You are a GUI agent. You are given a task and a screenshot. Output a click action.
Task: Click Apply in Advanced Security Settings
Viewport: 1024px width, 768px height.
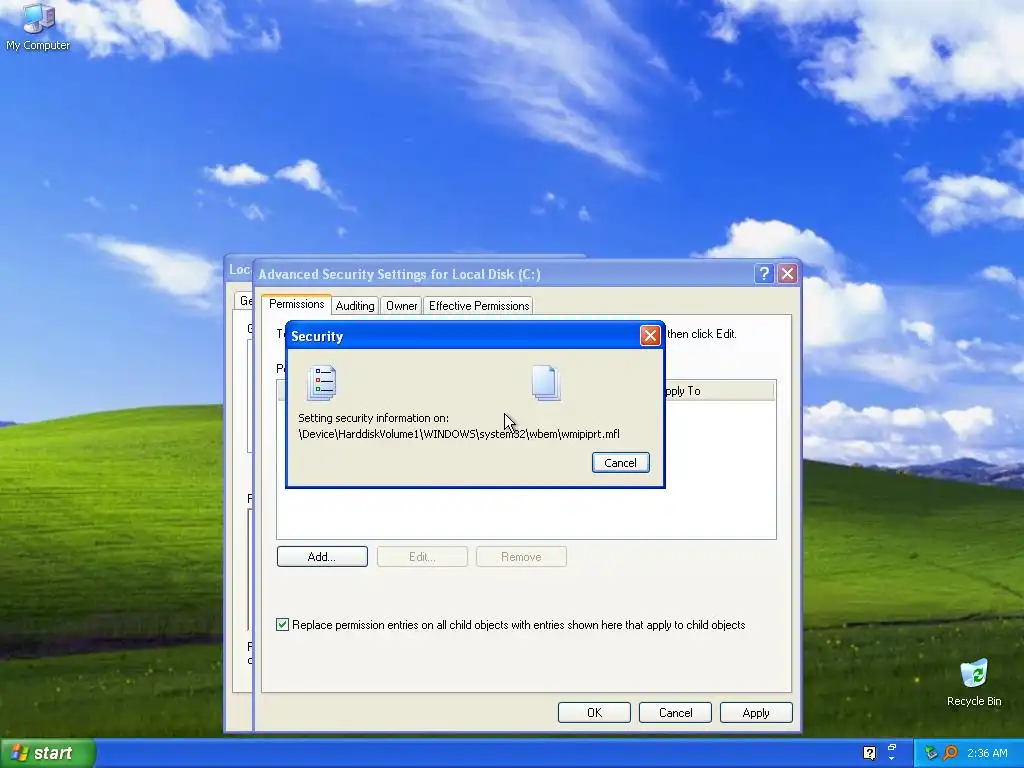[756, 712]
